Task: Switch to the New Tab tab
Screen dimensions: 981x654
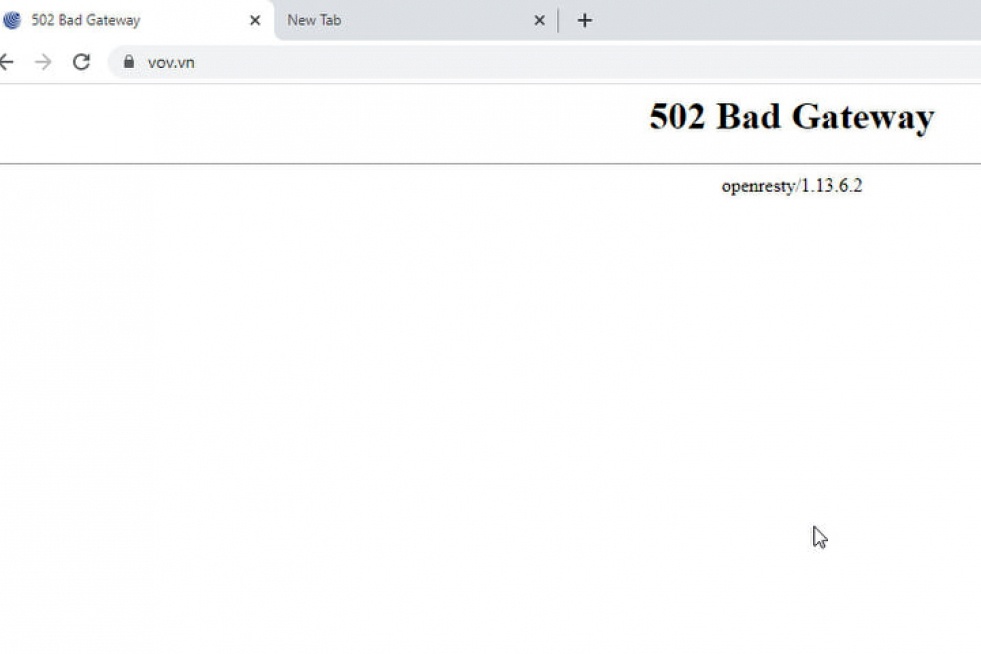Action: coord(400,20)
